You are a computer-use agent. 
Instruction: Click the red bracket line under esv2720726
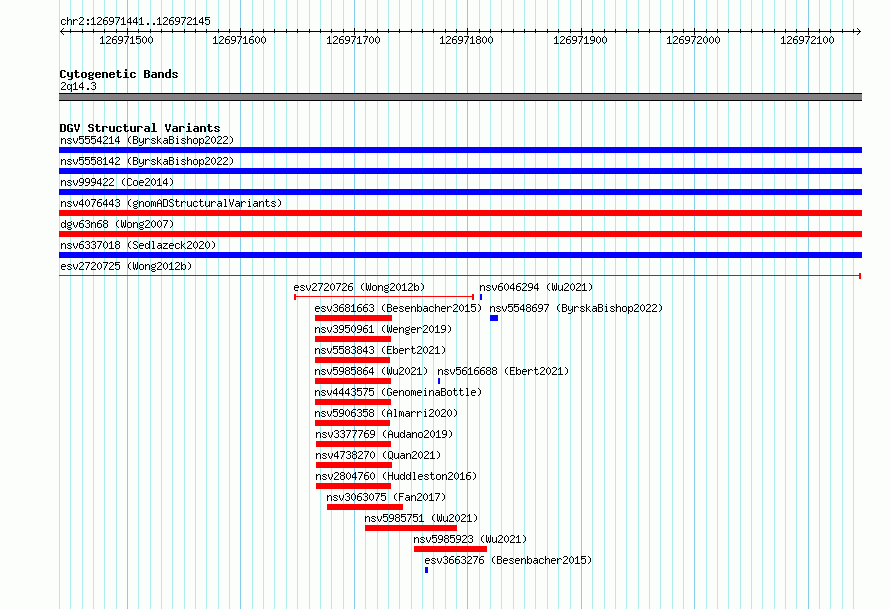[x=384, y=297]
